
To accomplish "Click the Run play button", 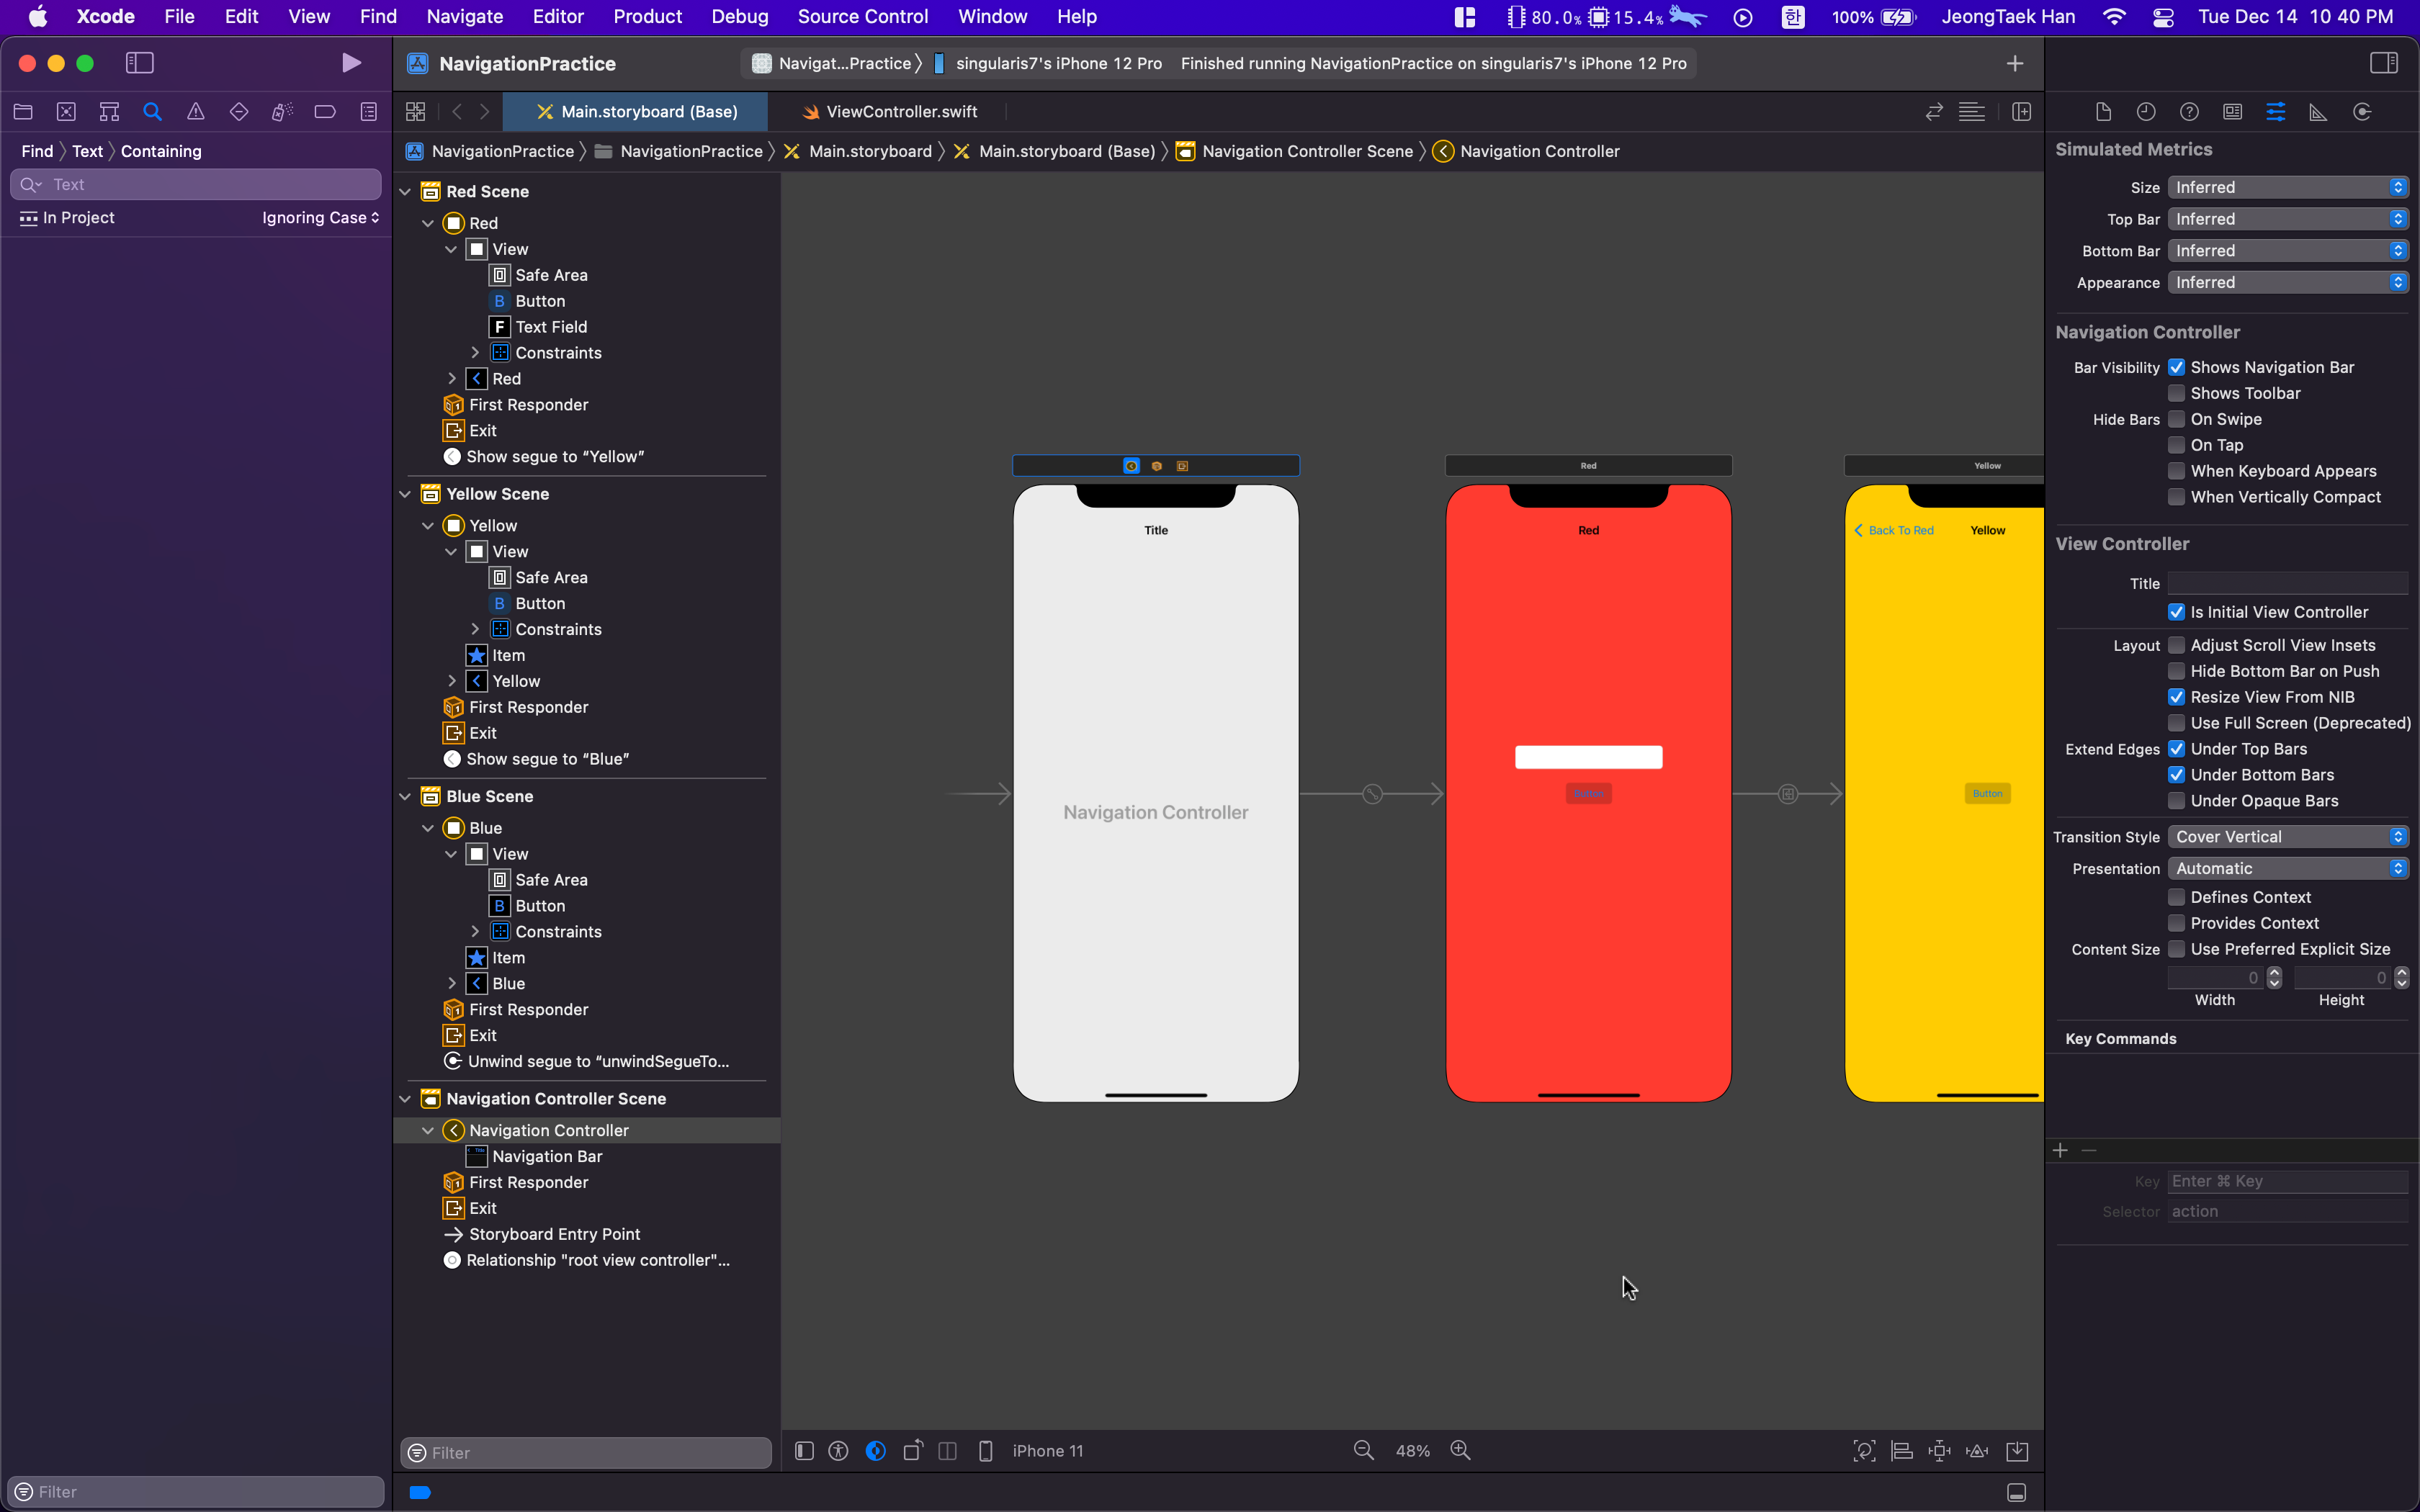I will tap(350, 63).
